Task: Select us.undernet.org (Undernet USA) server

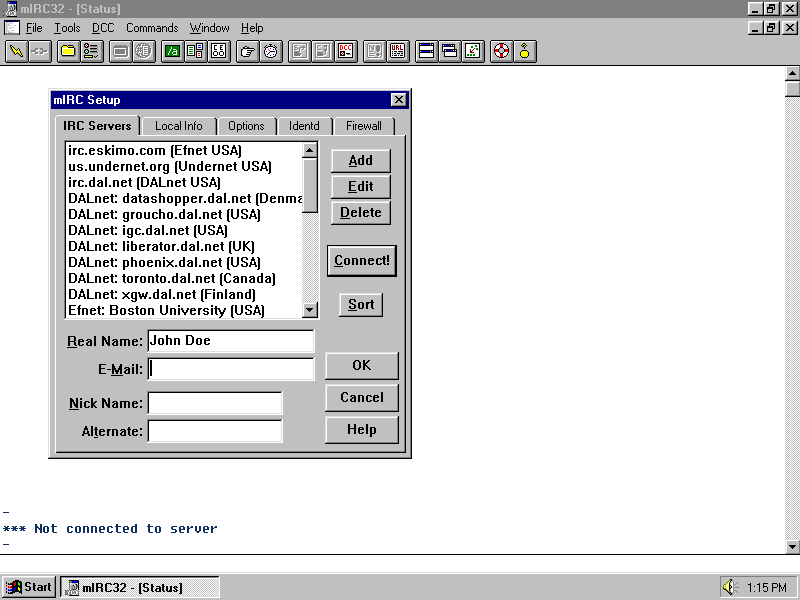Action: [184, 166]
